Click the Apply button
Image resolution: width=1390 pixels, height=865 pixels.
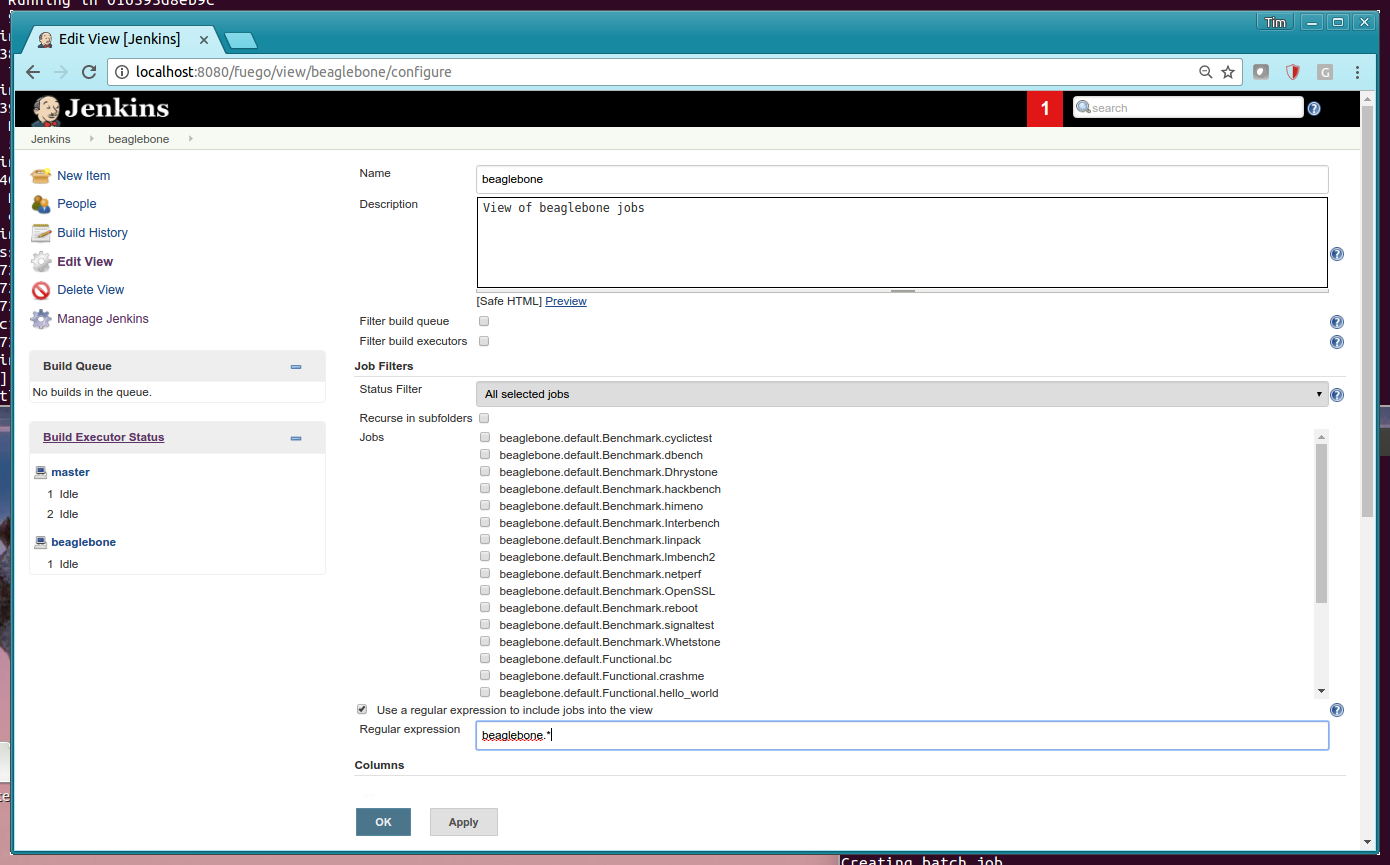tap(463, 822)
